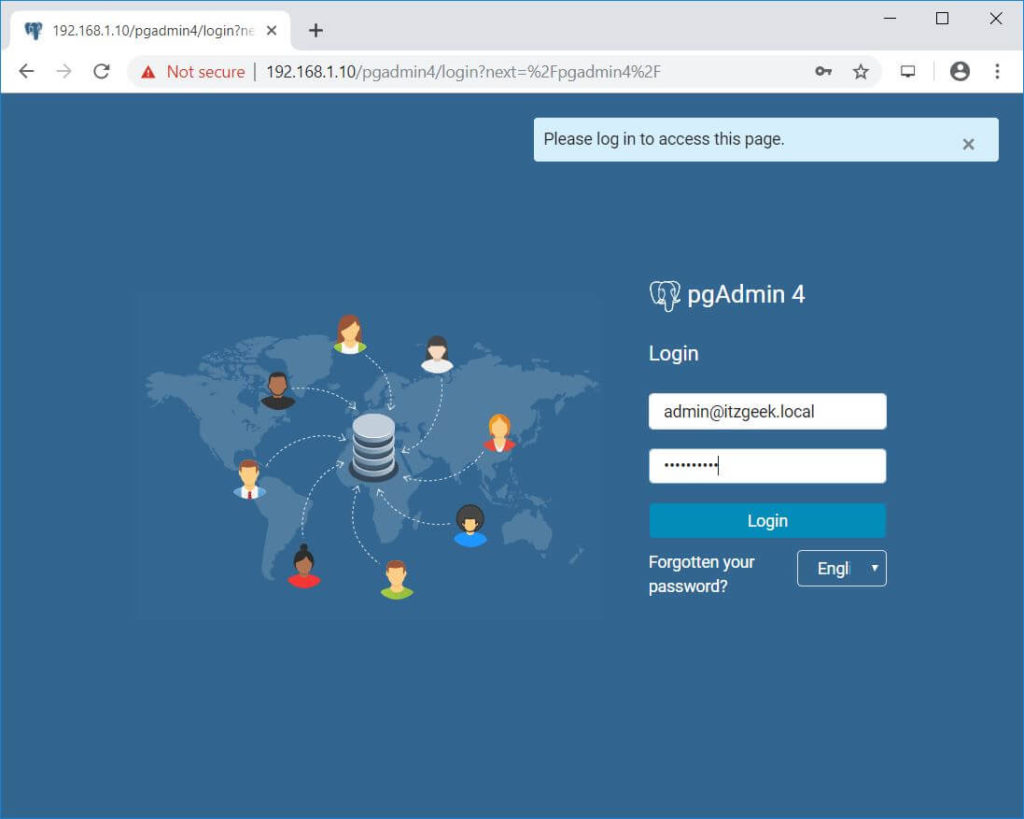
Task: Click the browser back arrow
Action: tap(26, 71)
